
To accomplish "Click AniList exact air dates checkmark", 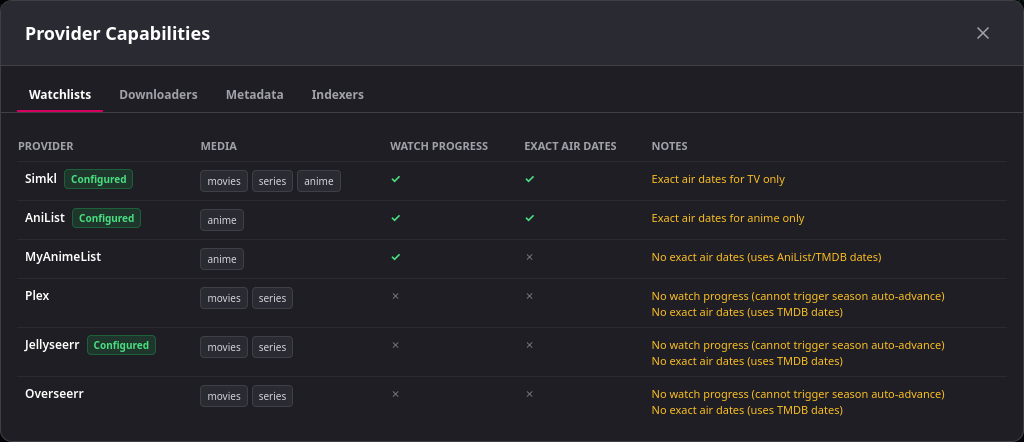I will coord(530,218).
